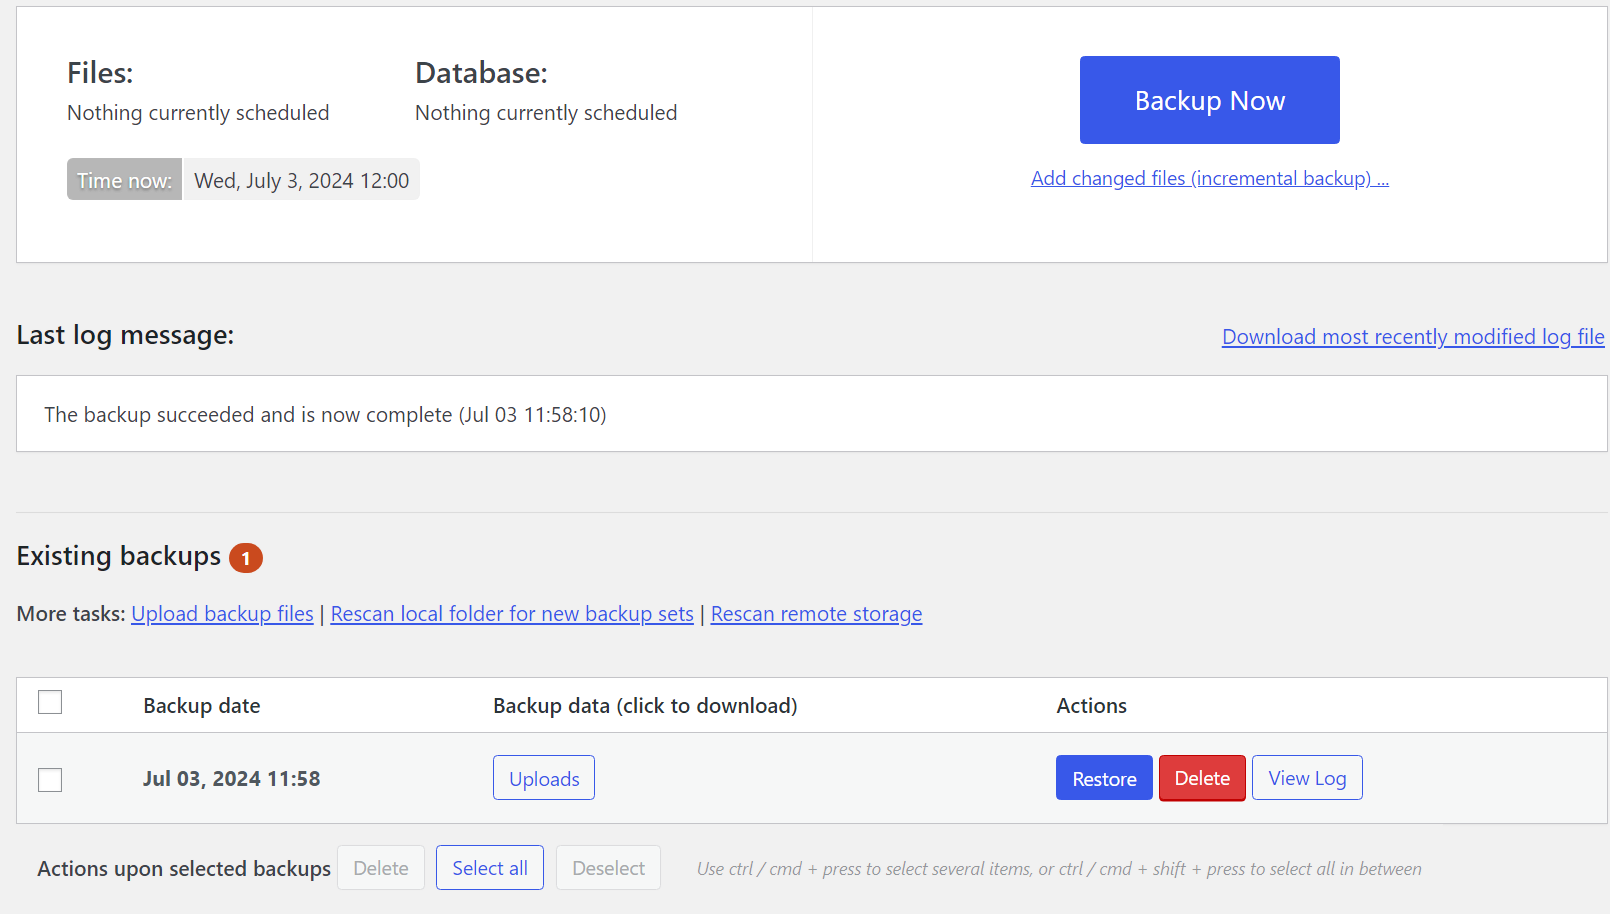Download the Uploads backup data
Viewport: 1610px width, 914px height.
pyautogui.click(x=543, y=777)
